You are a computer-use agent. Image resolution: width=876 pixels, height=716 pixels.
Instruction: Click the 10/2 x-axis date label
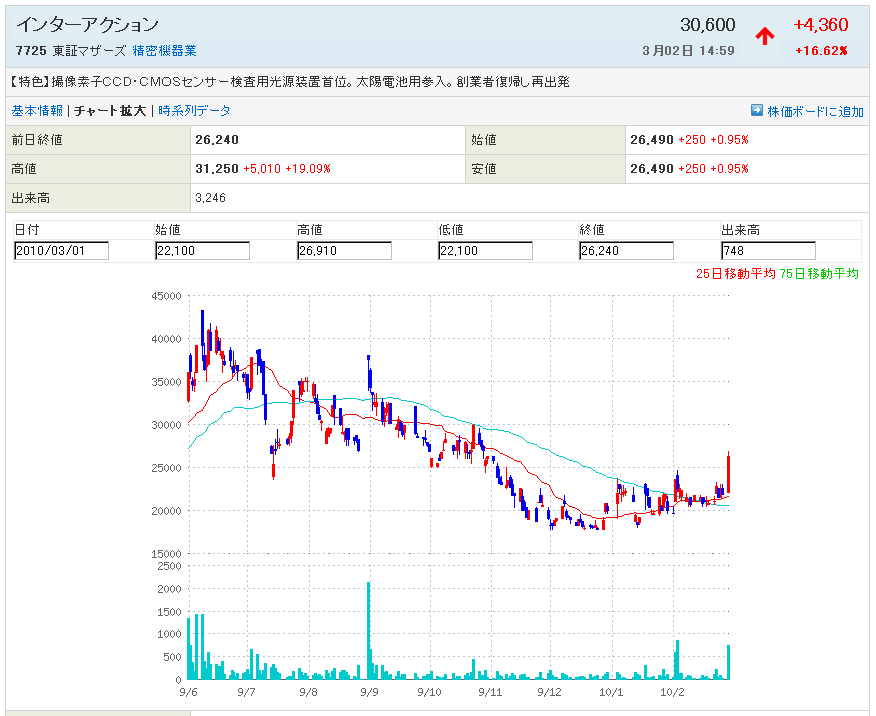pos(672,692)
